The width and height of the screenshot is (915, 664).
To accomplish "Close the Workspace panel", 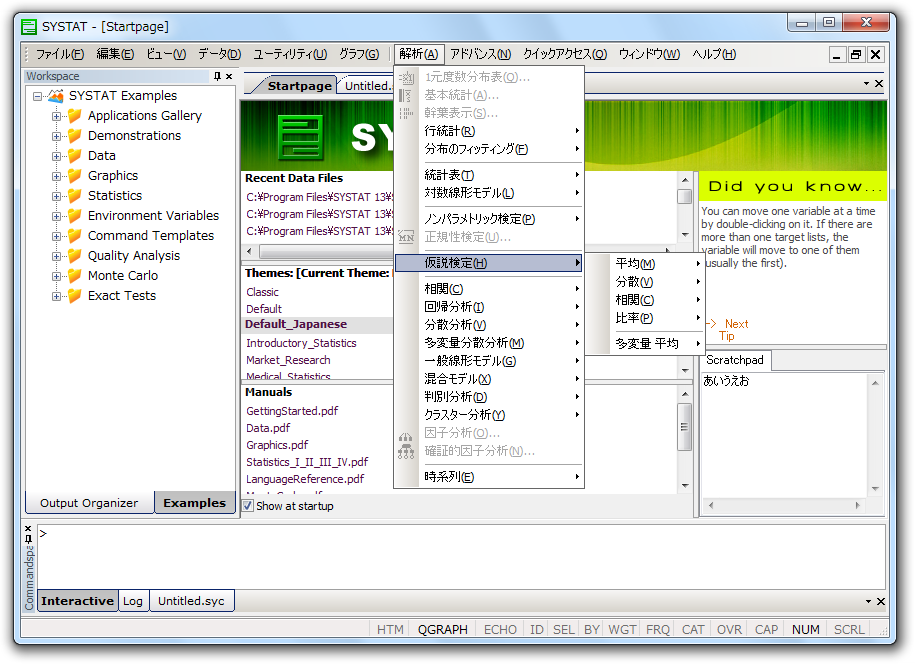I will (229, 76).
